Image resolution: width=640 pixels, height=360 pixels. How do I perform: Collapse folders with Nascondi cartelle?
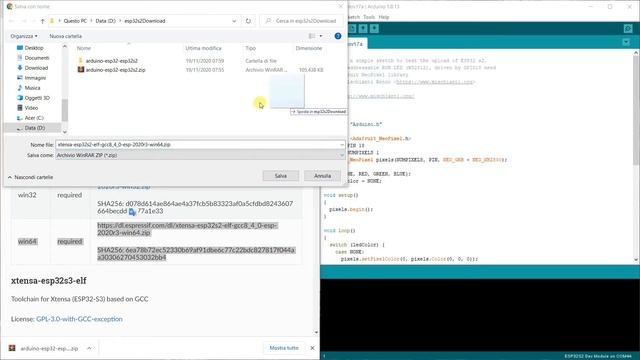(x=31, y=177)
